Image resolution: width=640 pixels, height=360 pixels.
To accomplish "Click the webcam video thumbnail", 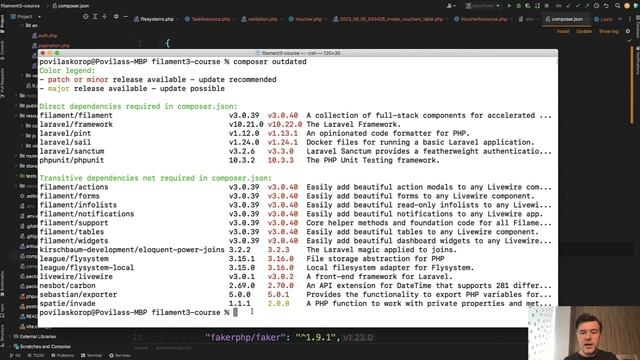I will (584, 333).
